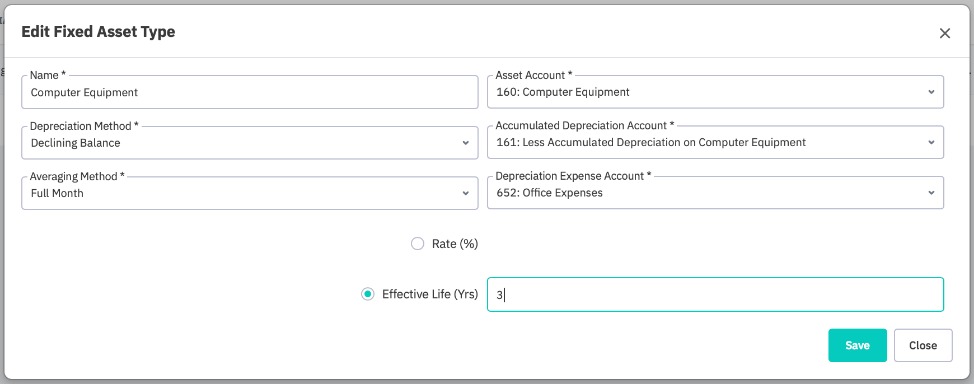Click the 652: Office Expenses account value
Image resolution: width=974 pixels, height=384 pixels.
[550, 193]
